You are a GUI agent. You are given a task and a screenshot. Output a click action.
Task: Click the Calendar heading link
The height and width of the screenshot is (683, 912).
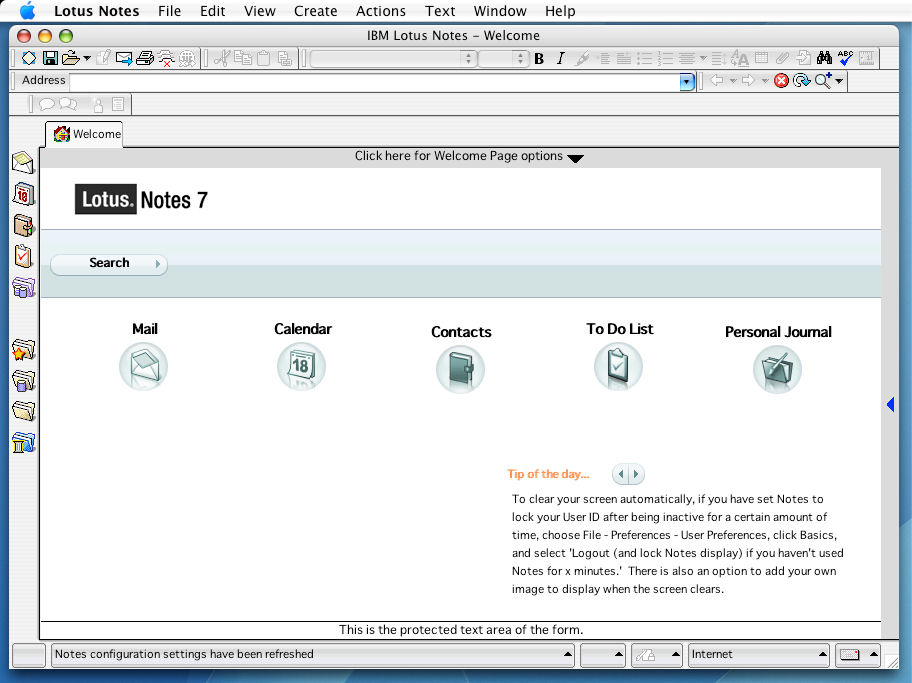(302, 329)
